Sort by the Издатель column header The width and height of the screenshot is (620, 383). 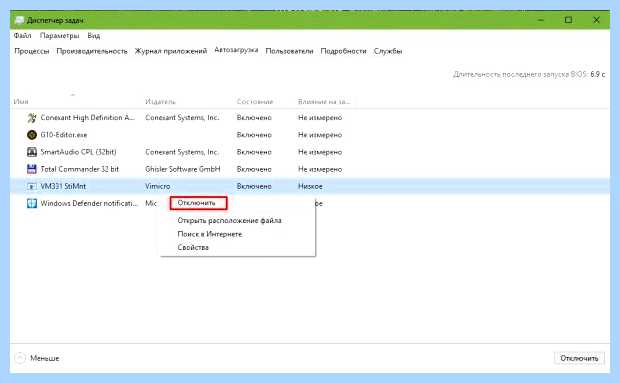(160, 102)
